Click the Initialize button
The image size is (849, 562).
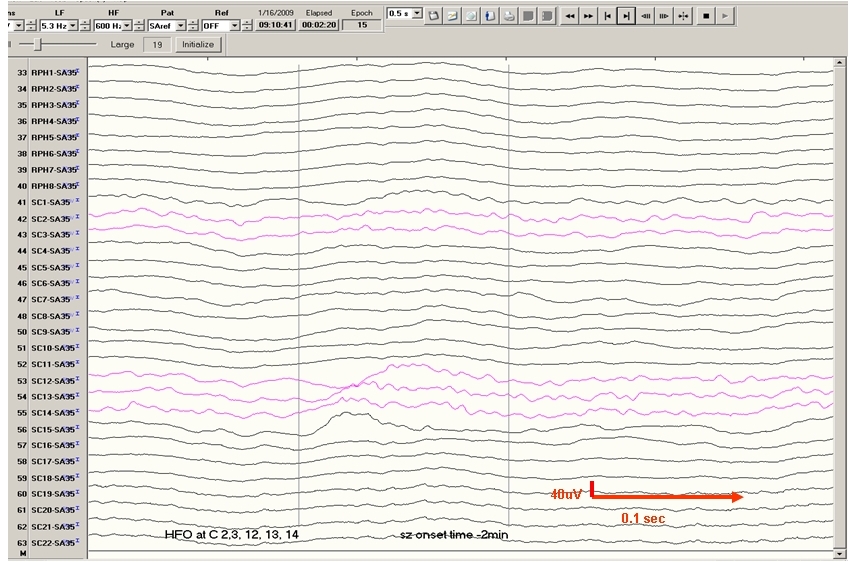coord(196,45)
